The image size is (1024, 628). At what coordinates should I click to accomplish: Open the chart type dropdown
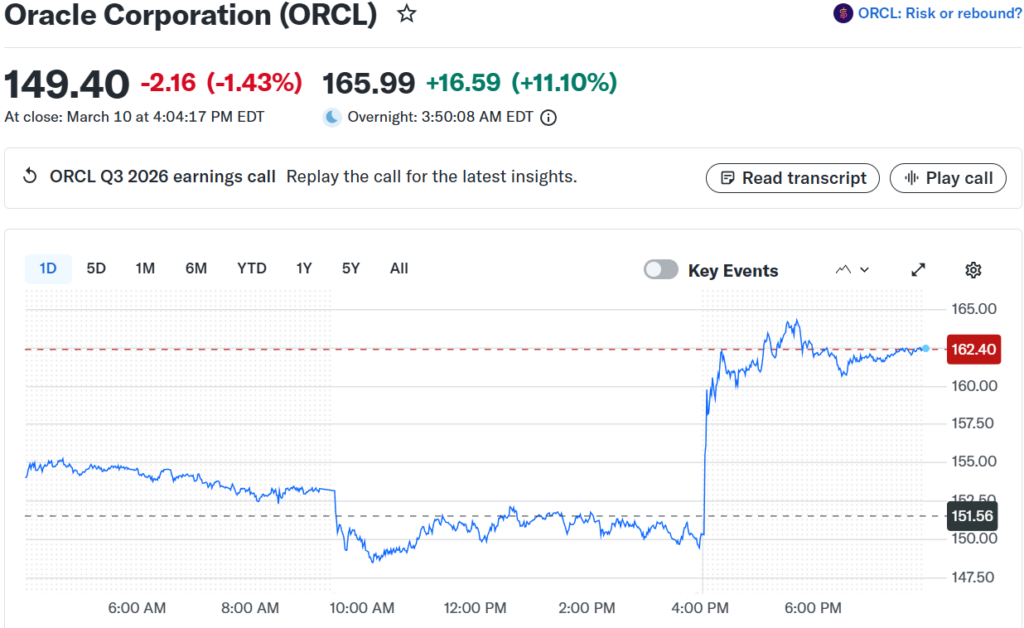[852, 270]
